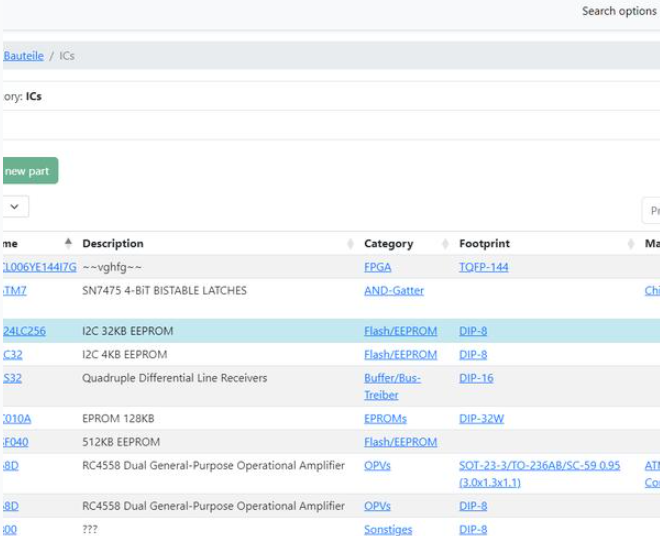The width and height of the screenshot is (660, 536).
Task: Open DIP-8 footprint in second RC4558 row
Action: pyautogui.click(x=473, y=506)
